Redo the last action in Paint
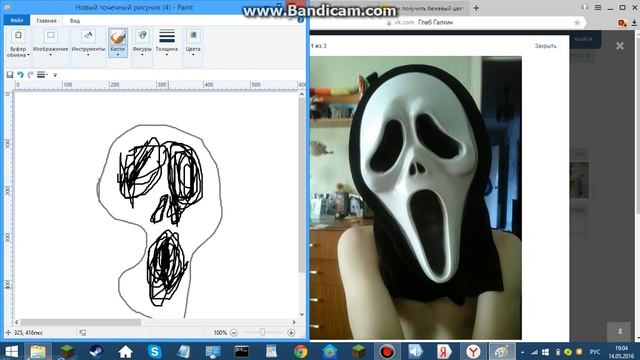640x360 pixels. coord(31,75)
